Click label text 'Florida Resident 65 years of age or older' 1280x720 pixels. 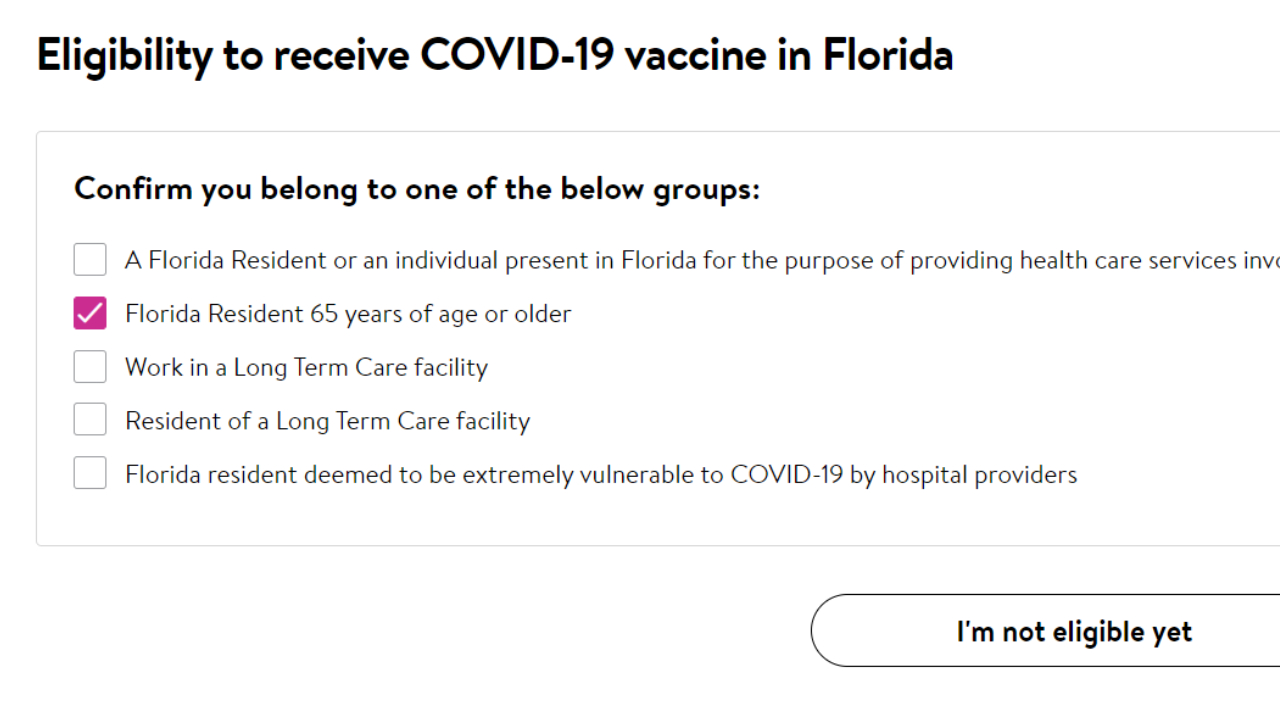click(x=348, y=314)
